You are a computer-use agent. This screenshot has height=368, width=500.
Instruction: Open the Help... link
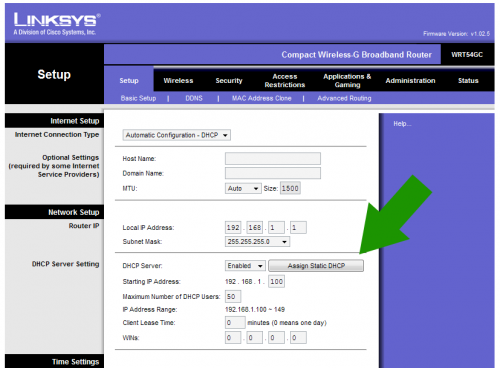(402, 124)
